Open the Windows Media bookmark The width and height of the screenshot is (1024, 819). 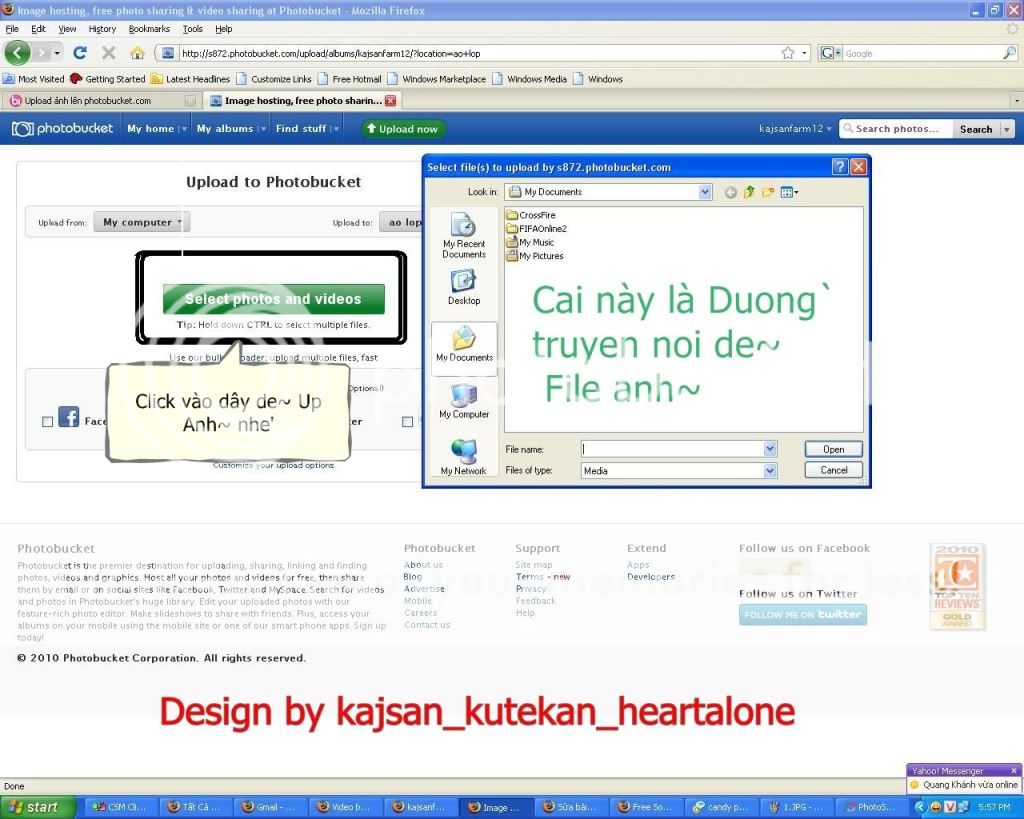(530, 79)
